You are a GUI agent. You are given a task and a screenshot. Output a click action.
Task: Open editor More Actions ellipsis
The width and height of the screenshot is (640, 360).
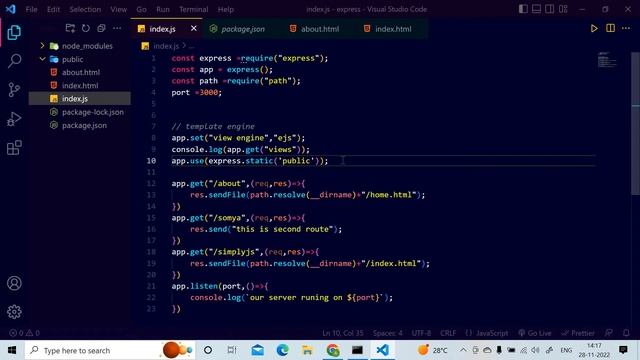pyautogui.click(x=626, y=28)
